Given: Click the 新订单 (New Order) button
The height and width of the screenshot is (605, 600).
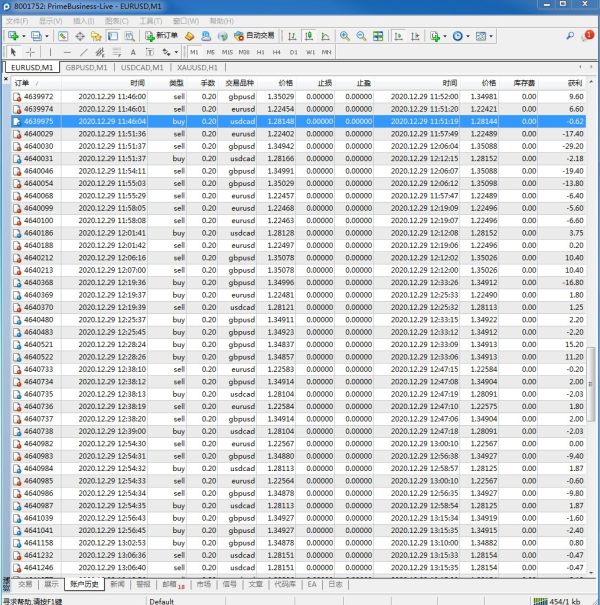Looking at the screenshot, I should point(159,36).
